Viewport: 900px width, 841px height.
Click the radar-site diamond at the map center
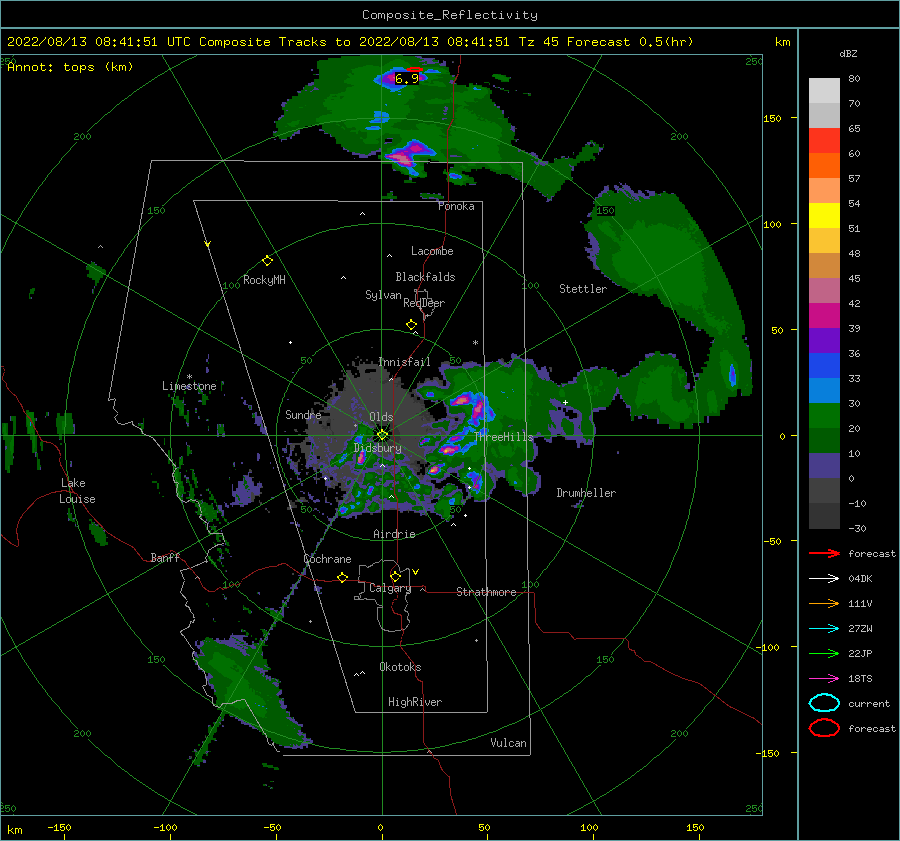coord(382,435)
